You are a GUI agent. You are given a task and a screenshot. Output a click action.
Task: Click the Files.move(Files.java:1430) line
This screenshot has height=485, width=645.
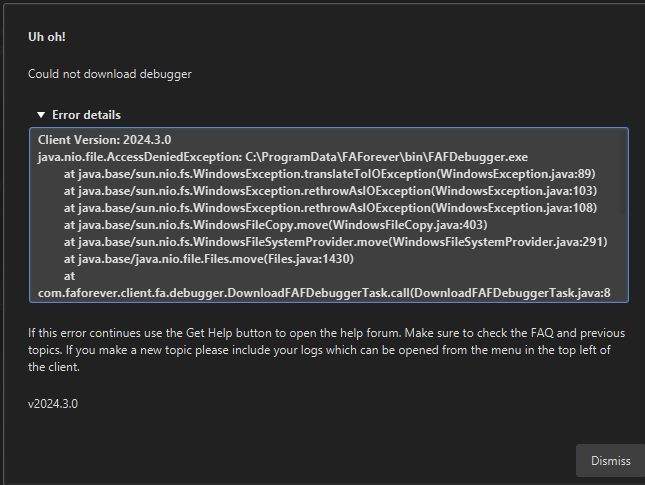(x=209, y=259)
